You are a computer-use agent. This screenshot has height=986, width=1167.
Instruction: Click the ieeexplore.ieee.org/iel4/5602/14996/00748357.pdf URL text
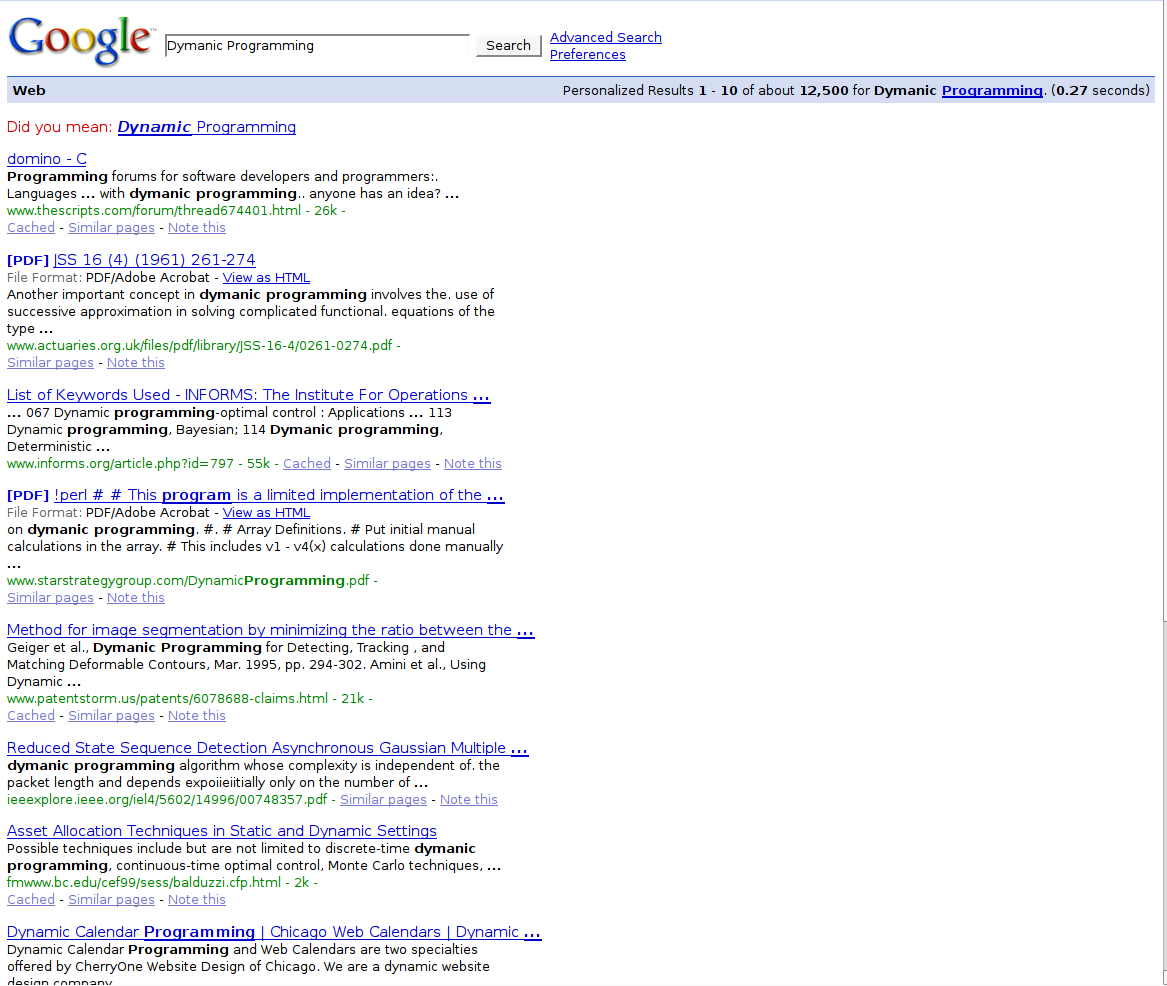coord(167,800)
